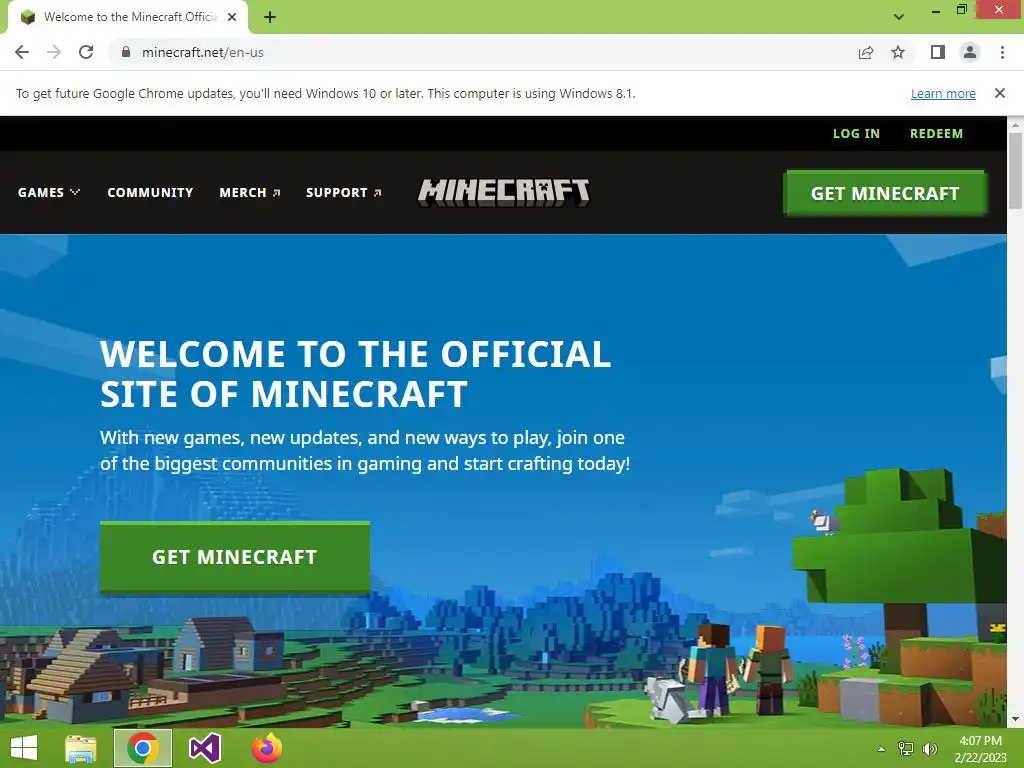Click the header GET MINECRAFT button
The width and height of the screenshot is (1024, 768).
point(885,193)
